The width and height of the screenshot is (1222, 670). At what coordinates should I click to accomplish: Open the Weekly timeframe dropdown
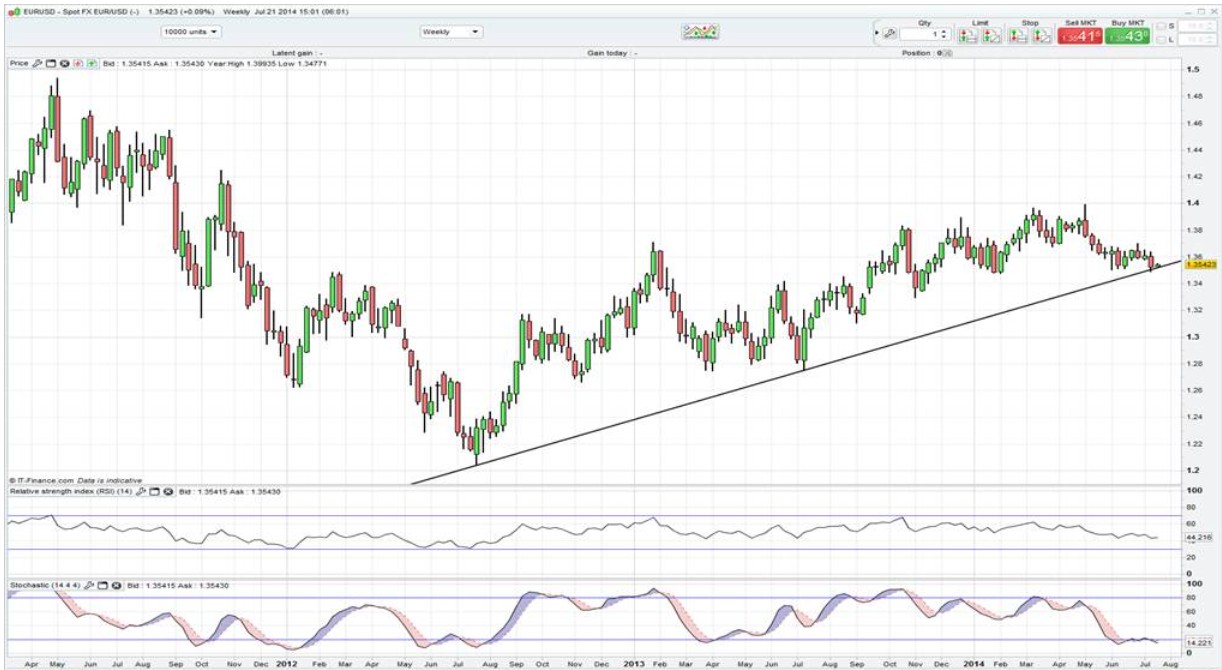point(451,32)
